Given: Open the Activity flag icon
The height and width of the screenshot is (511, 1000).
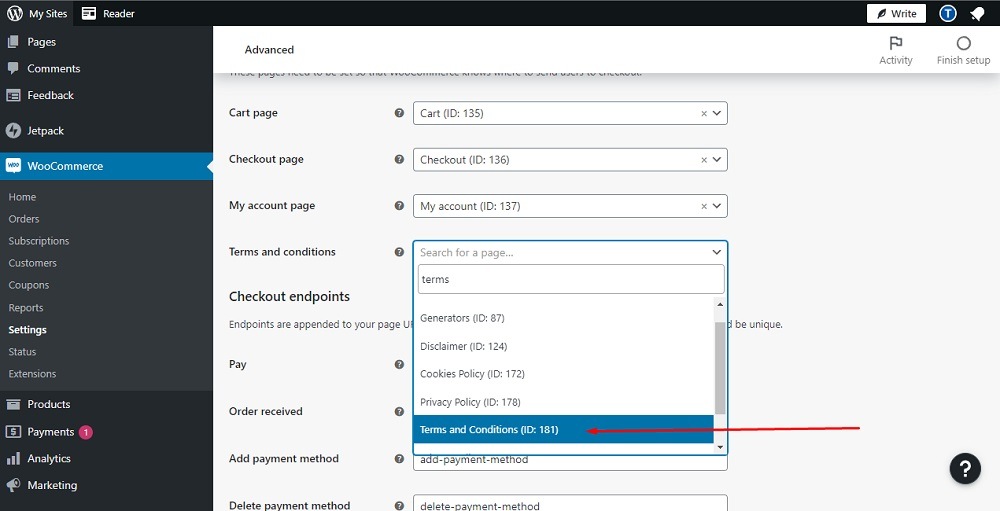Looking at the screenshot, I should 896,43.
